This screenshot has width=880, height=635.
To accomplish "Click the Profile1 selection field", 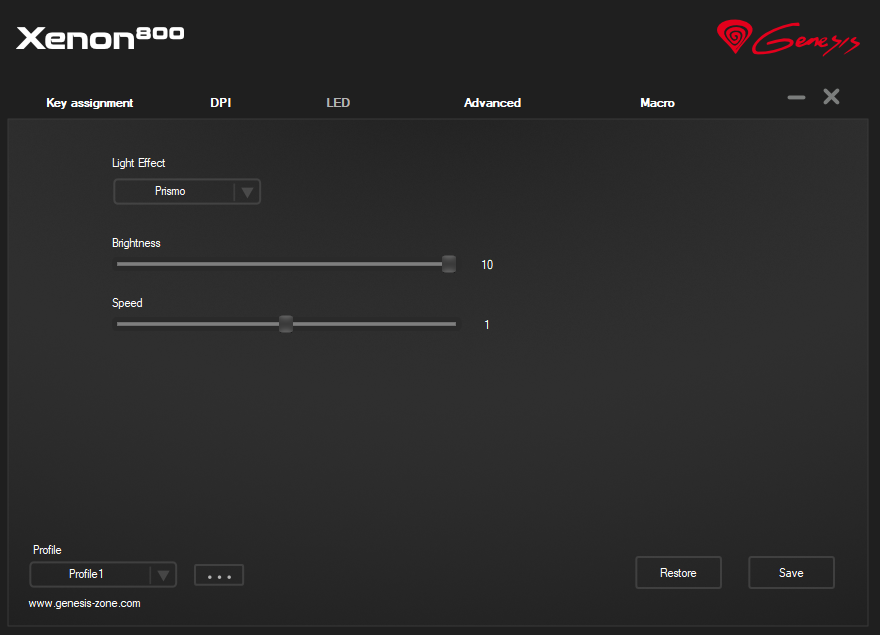I will pyautogui.click(x=88, y=575).
